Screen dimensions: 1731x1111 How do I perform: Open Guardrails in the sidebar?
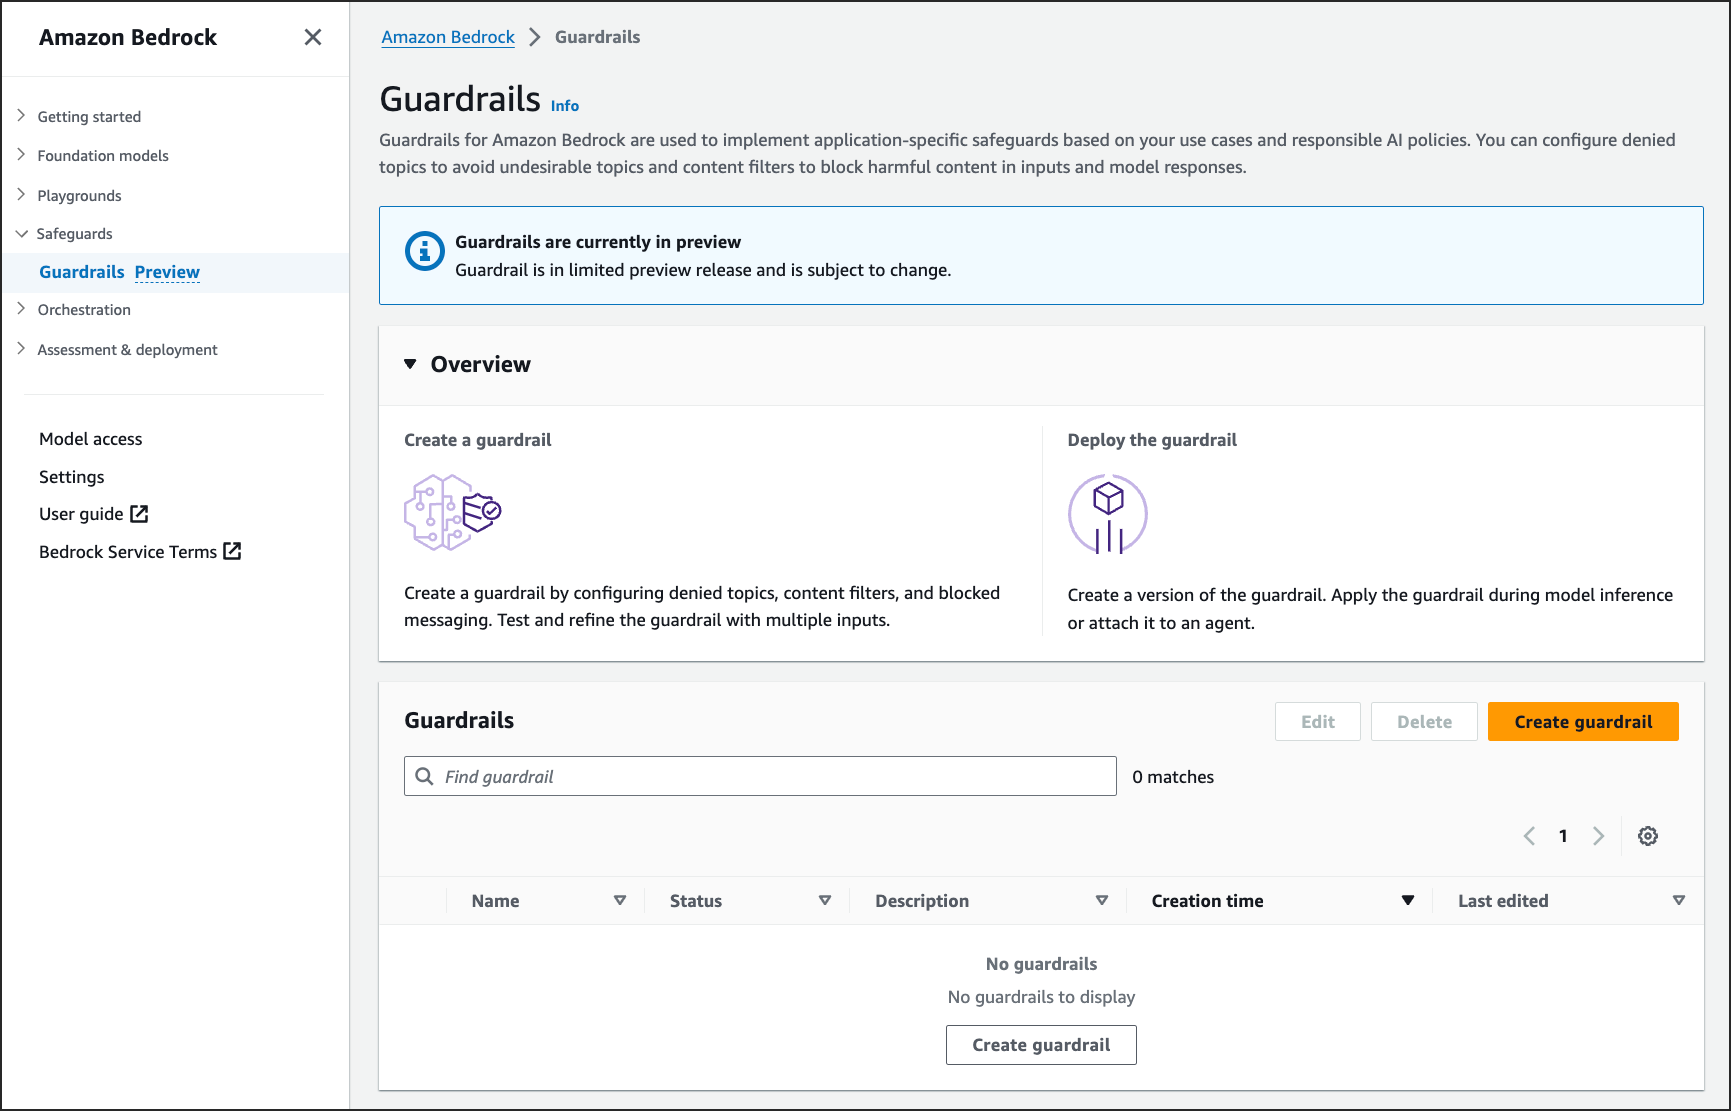click(82, 272)
